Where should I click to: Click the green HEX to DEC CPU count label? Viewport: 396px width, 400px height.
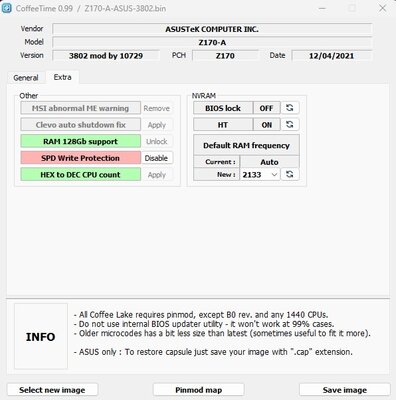pyautogui.click(x=80, y=175)
